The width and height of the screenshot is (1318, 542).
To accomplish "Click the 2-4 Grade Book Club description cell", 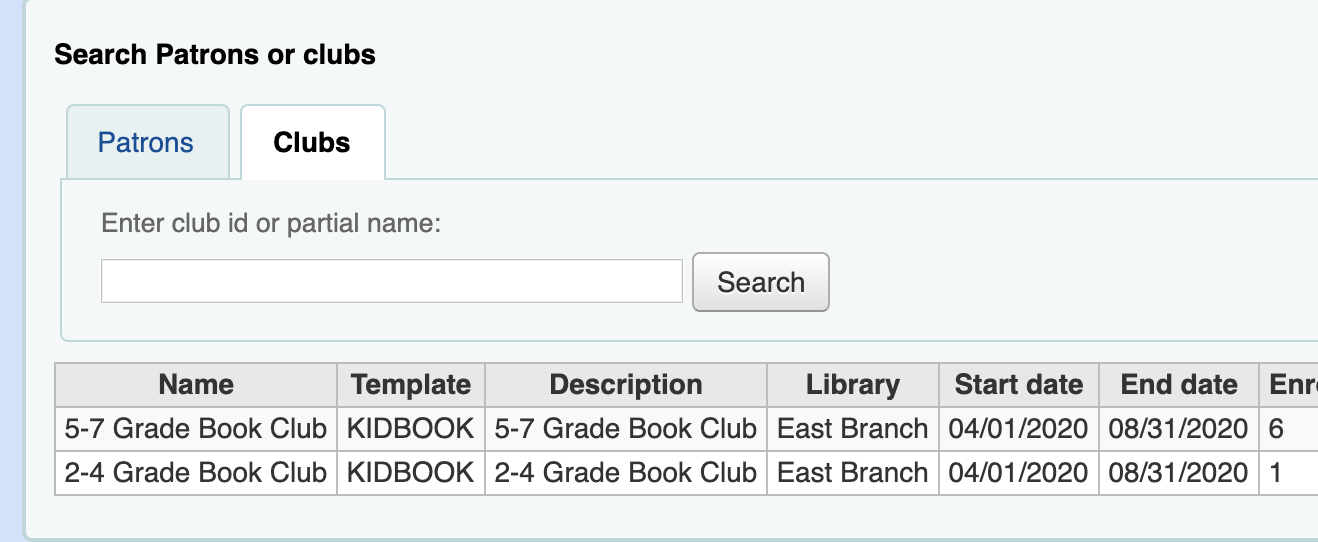I will click(626, 472).
